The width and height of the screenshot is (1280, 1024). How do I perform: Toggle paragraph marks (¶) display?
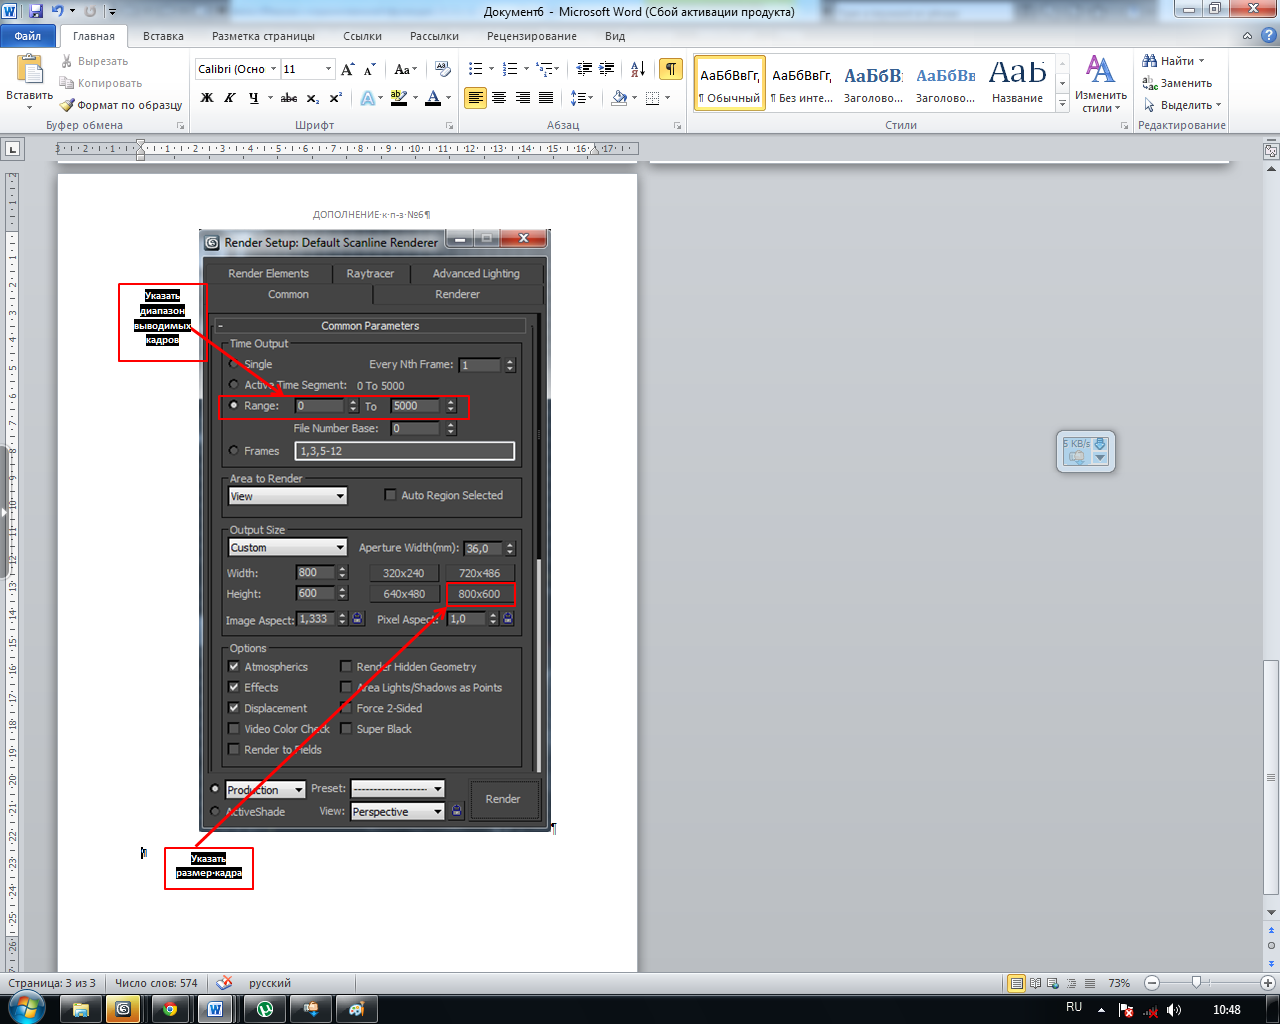pyautogui.click(x=671, y=69)
